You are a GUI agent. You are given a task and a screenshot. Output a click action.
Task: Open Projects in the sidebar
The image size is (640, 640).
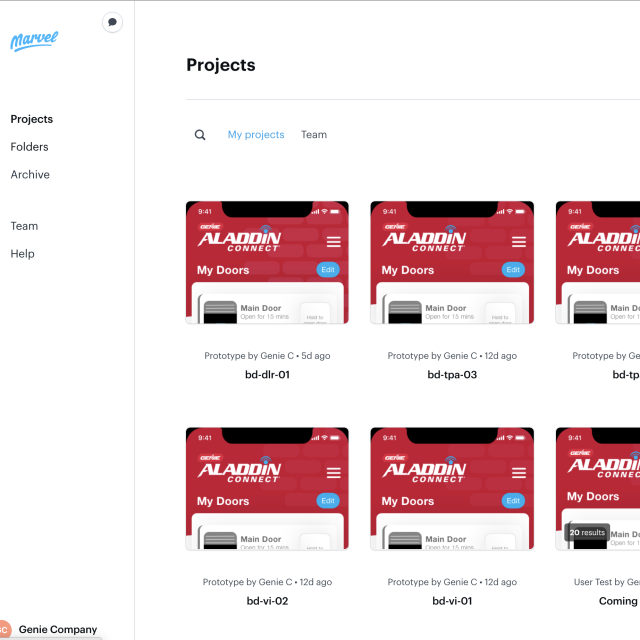32,119
